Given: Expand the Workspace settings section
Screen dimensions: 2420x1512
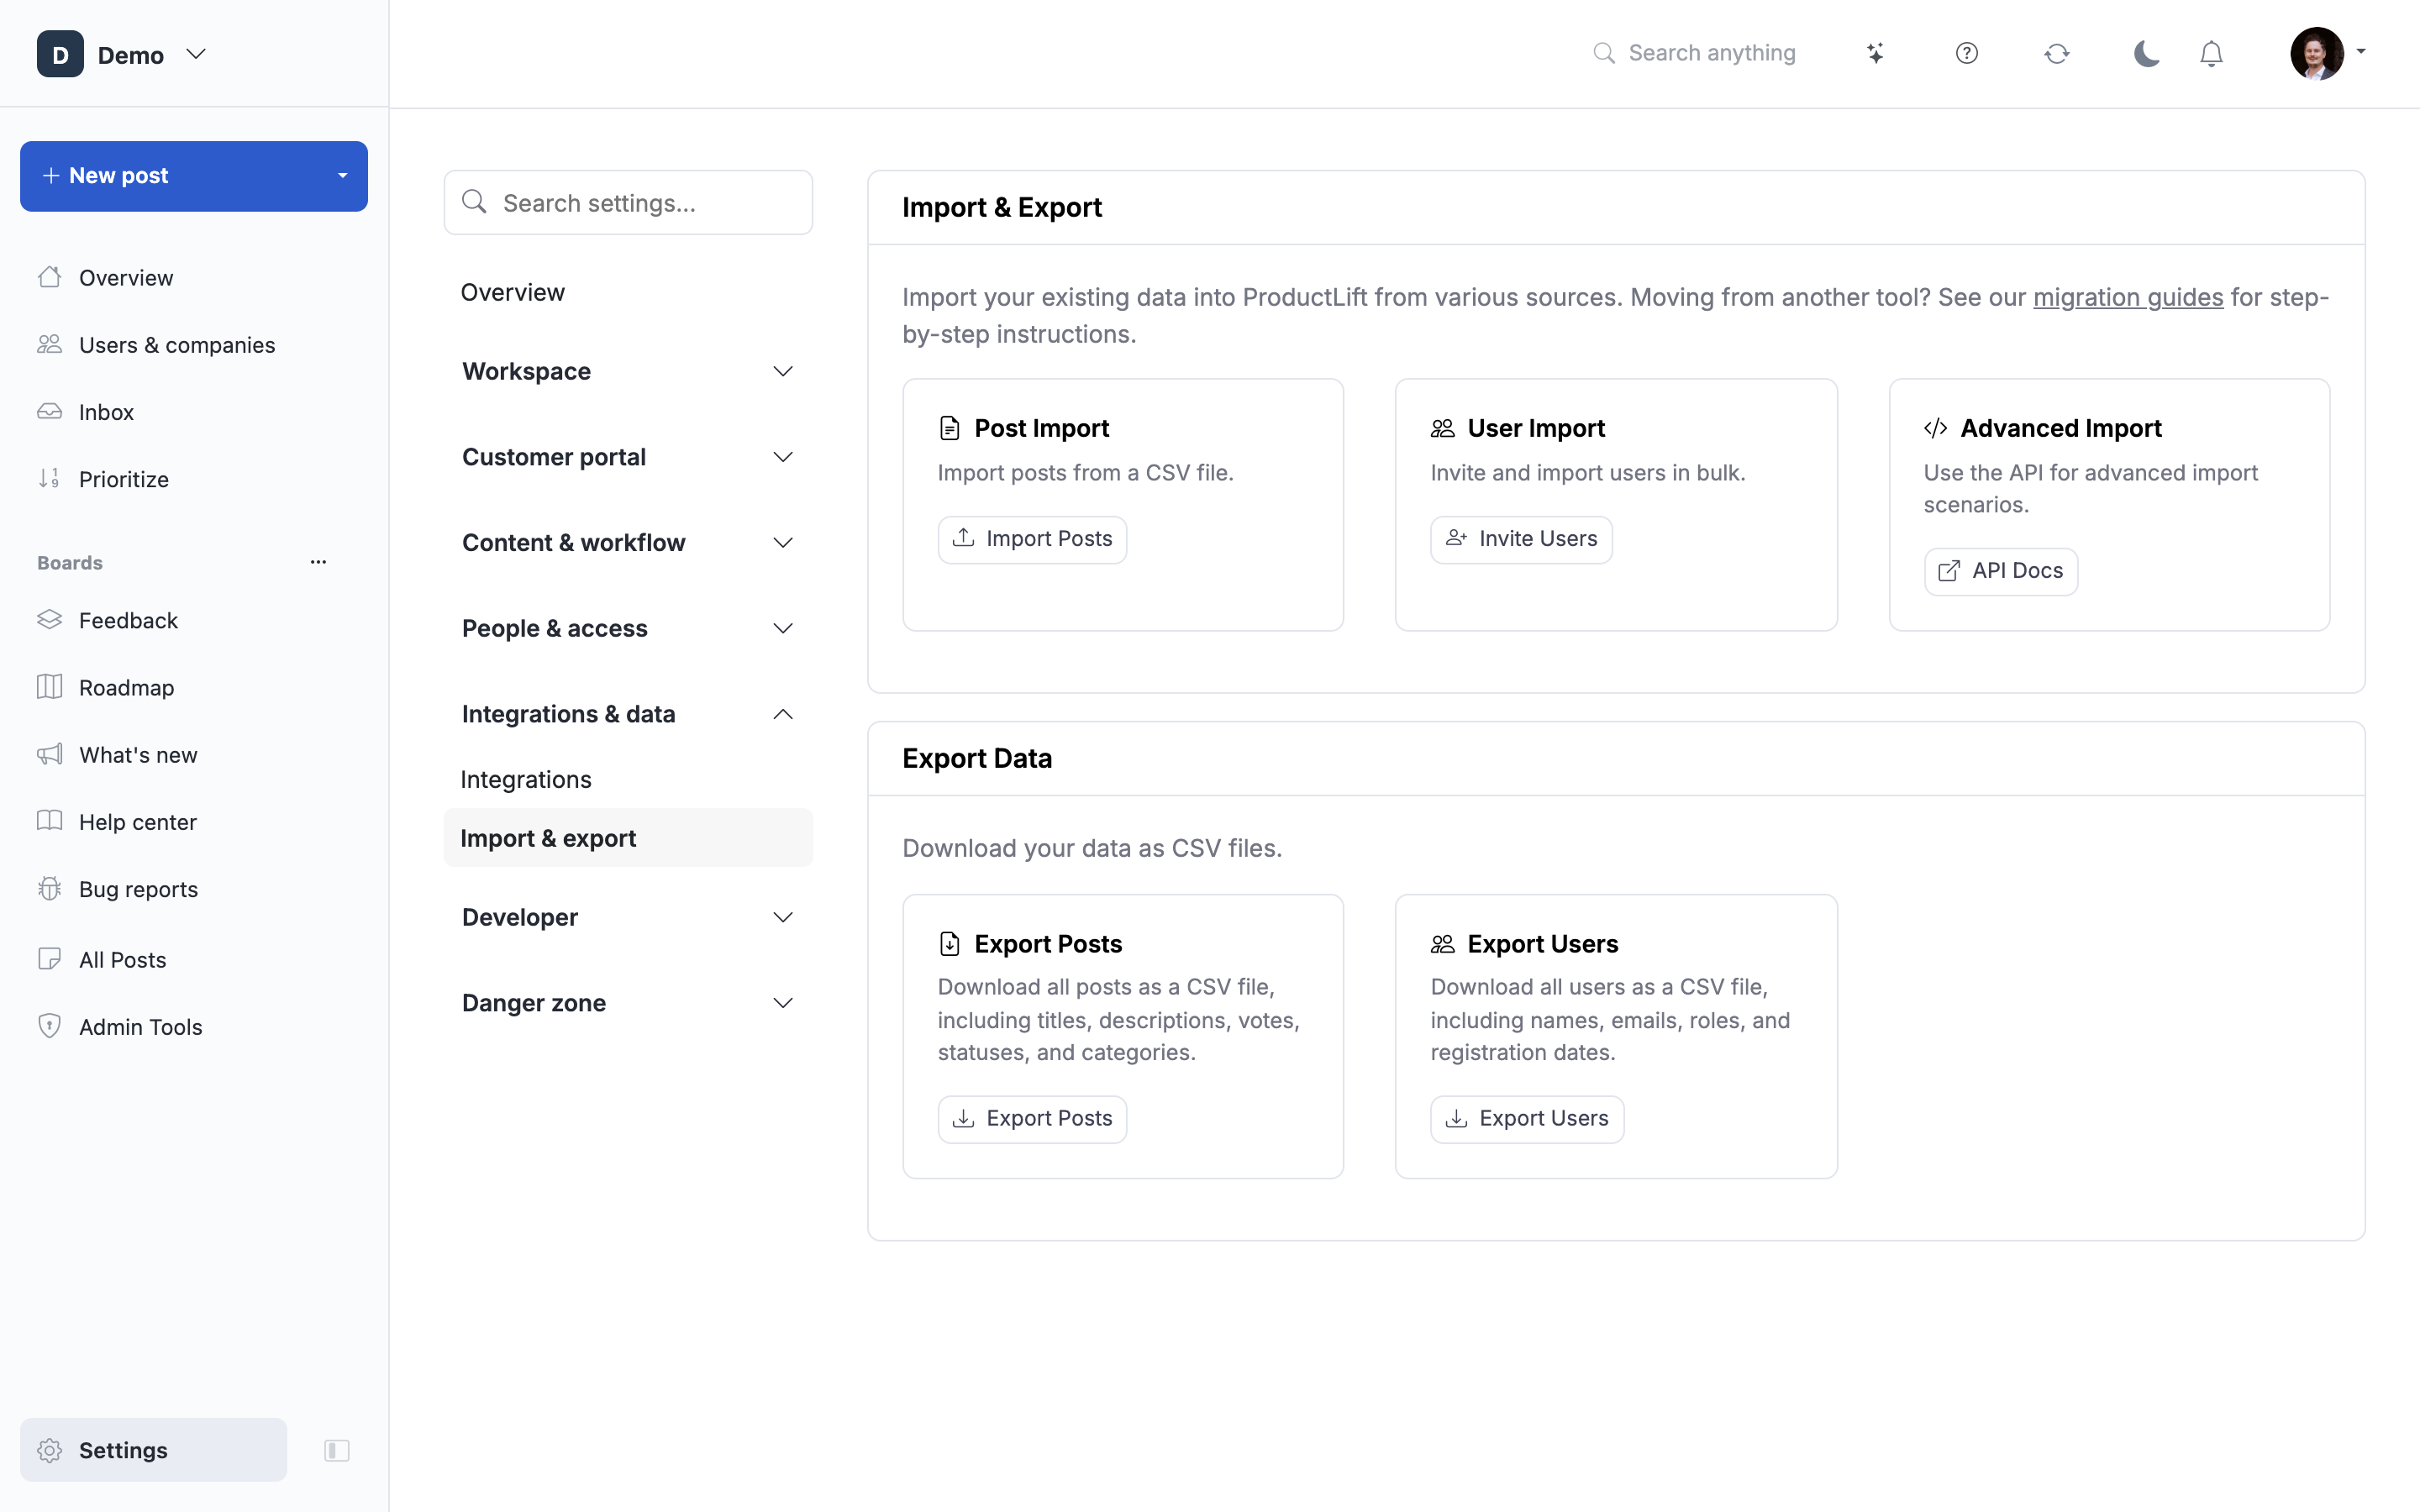Looking at the screenshot, I should 628,371.
